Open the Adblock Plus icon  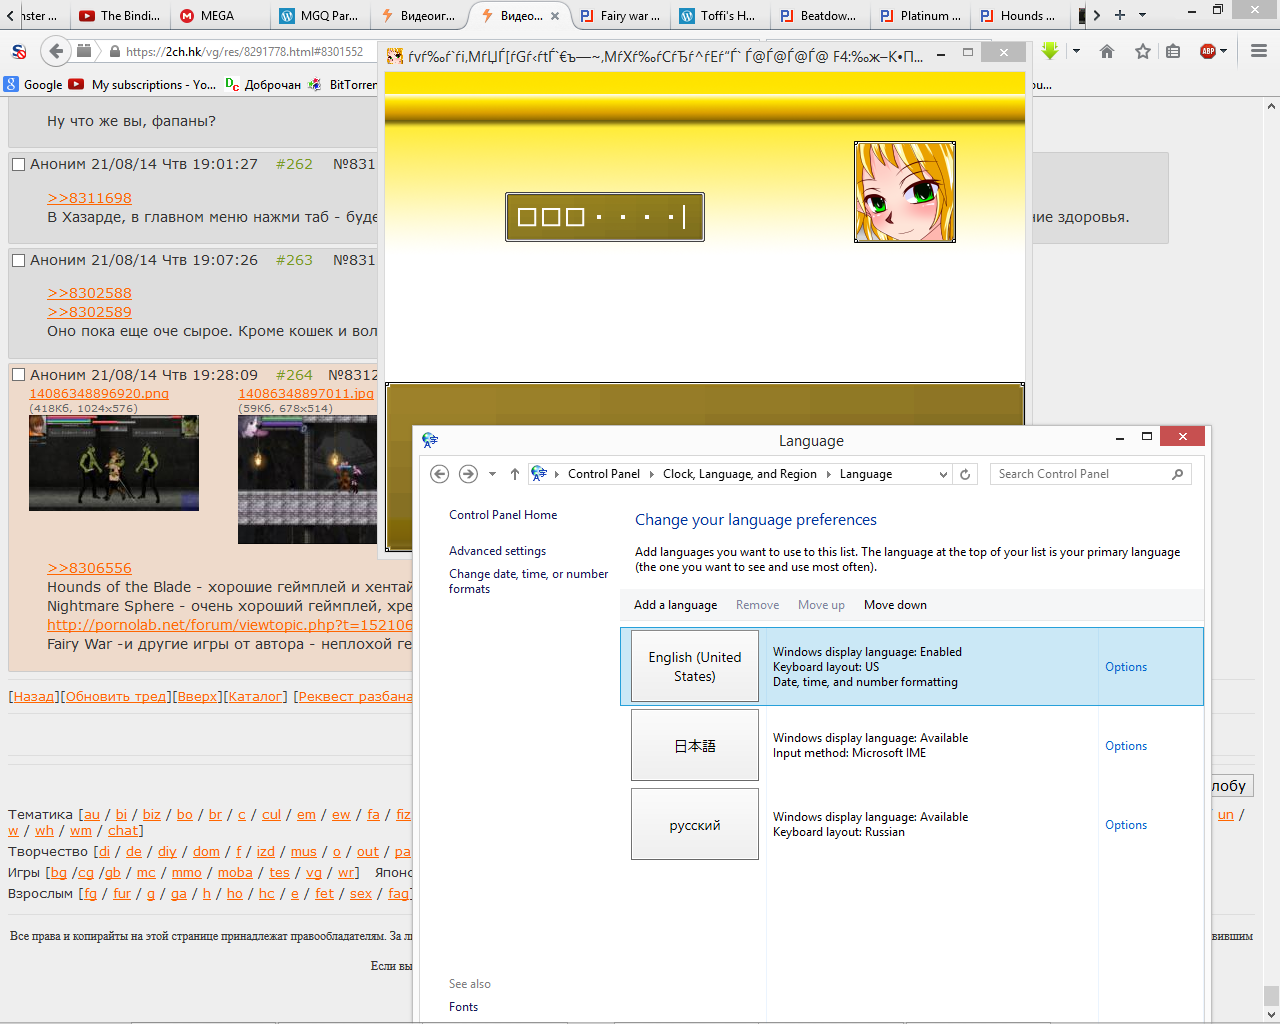click(x=1208, y=51)
